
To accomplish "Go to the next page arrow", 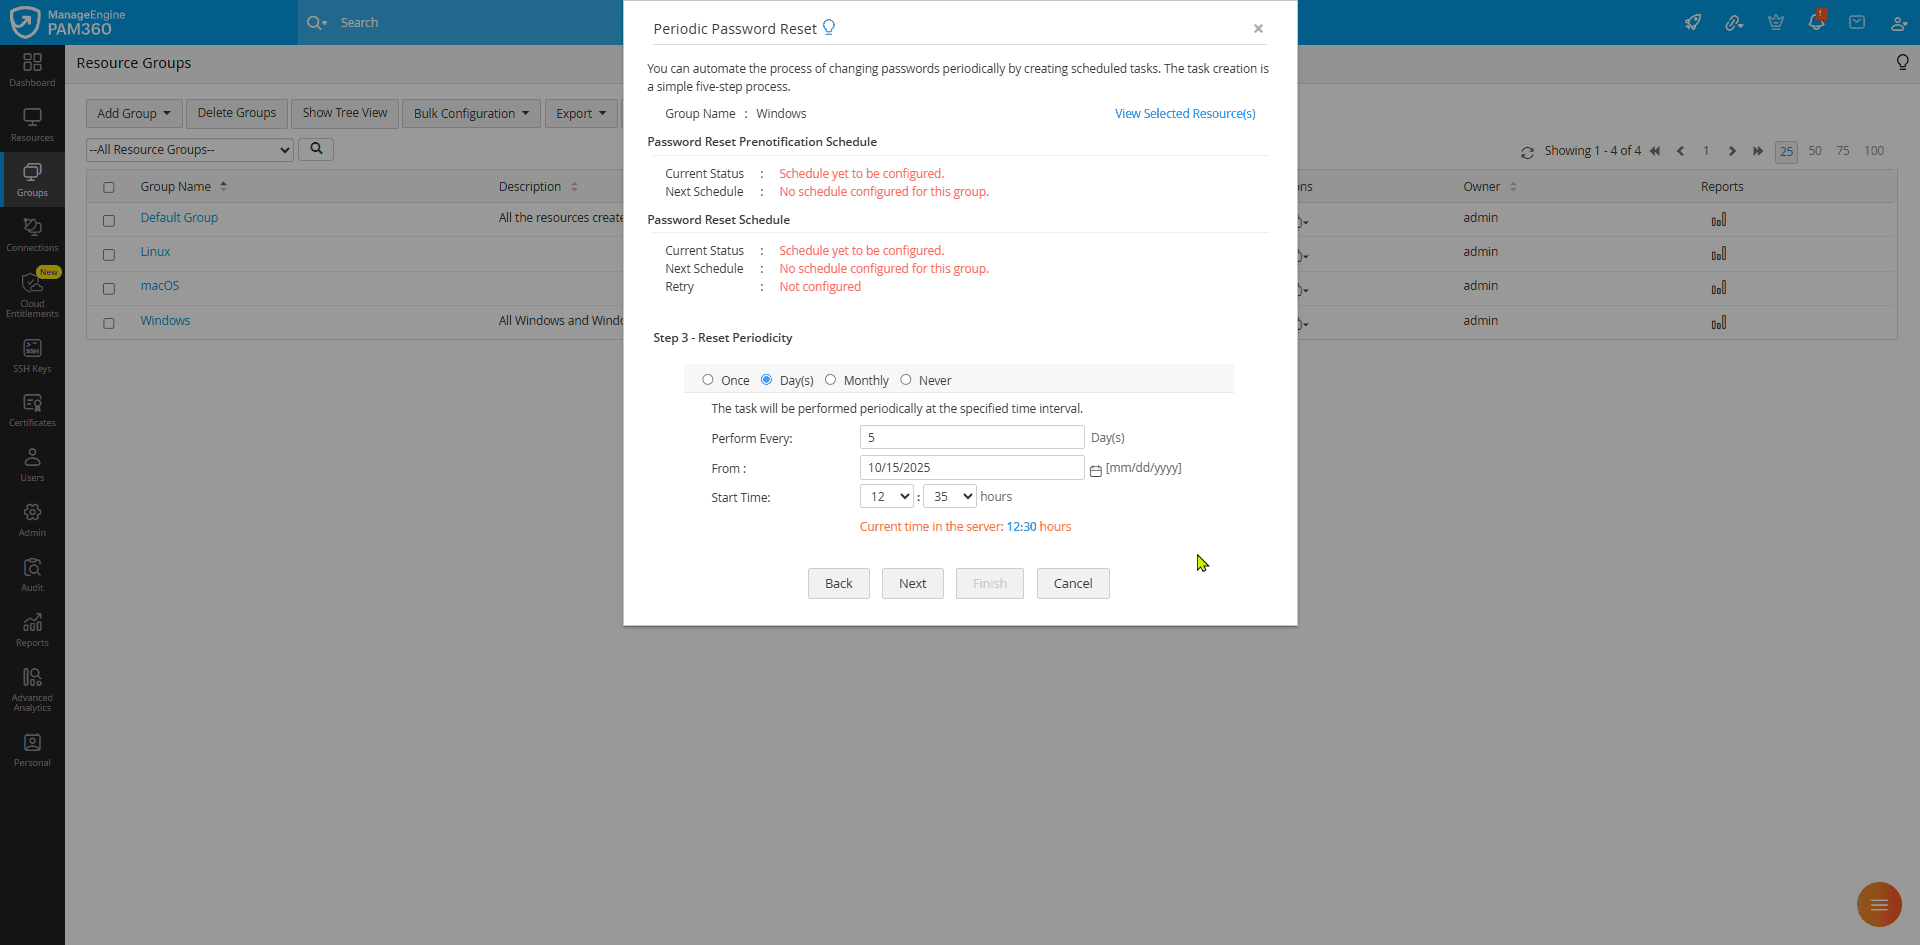I will (1732, 151).
